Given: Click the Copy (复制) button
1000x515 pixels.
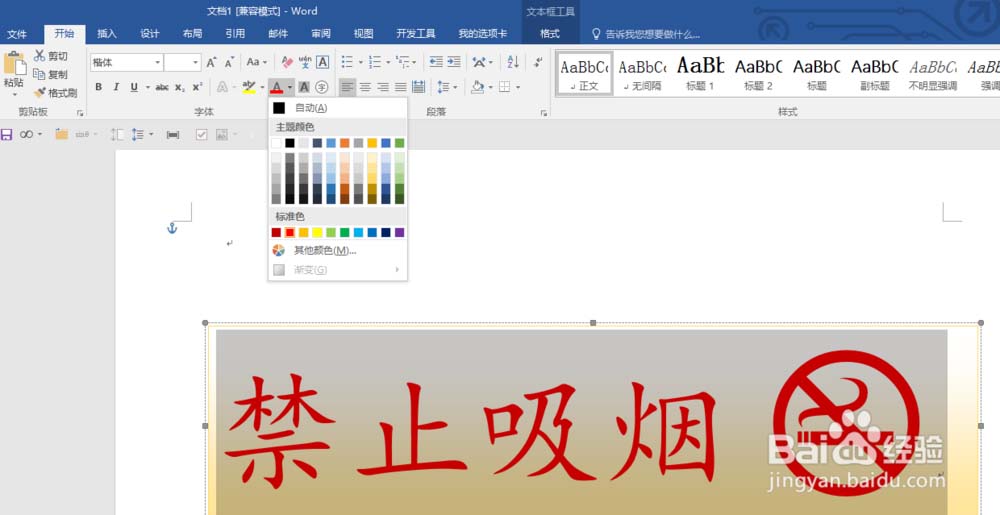Looking at the screenshot, I should click(x=51, y=75).
